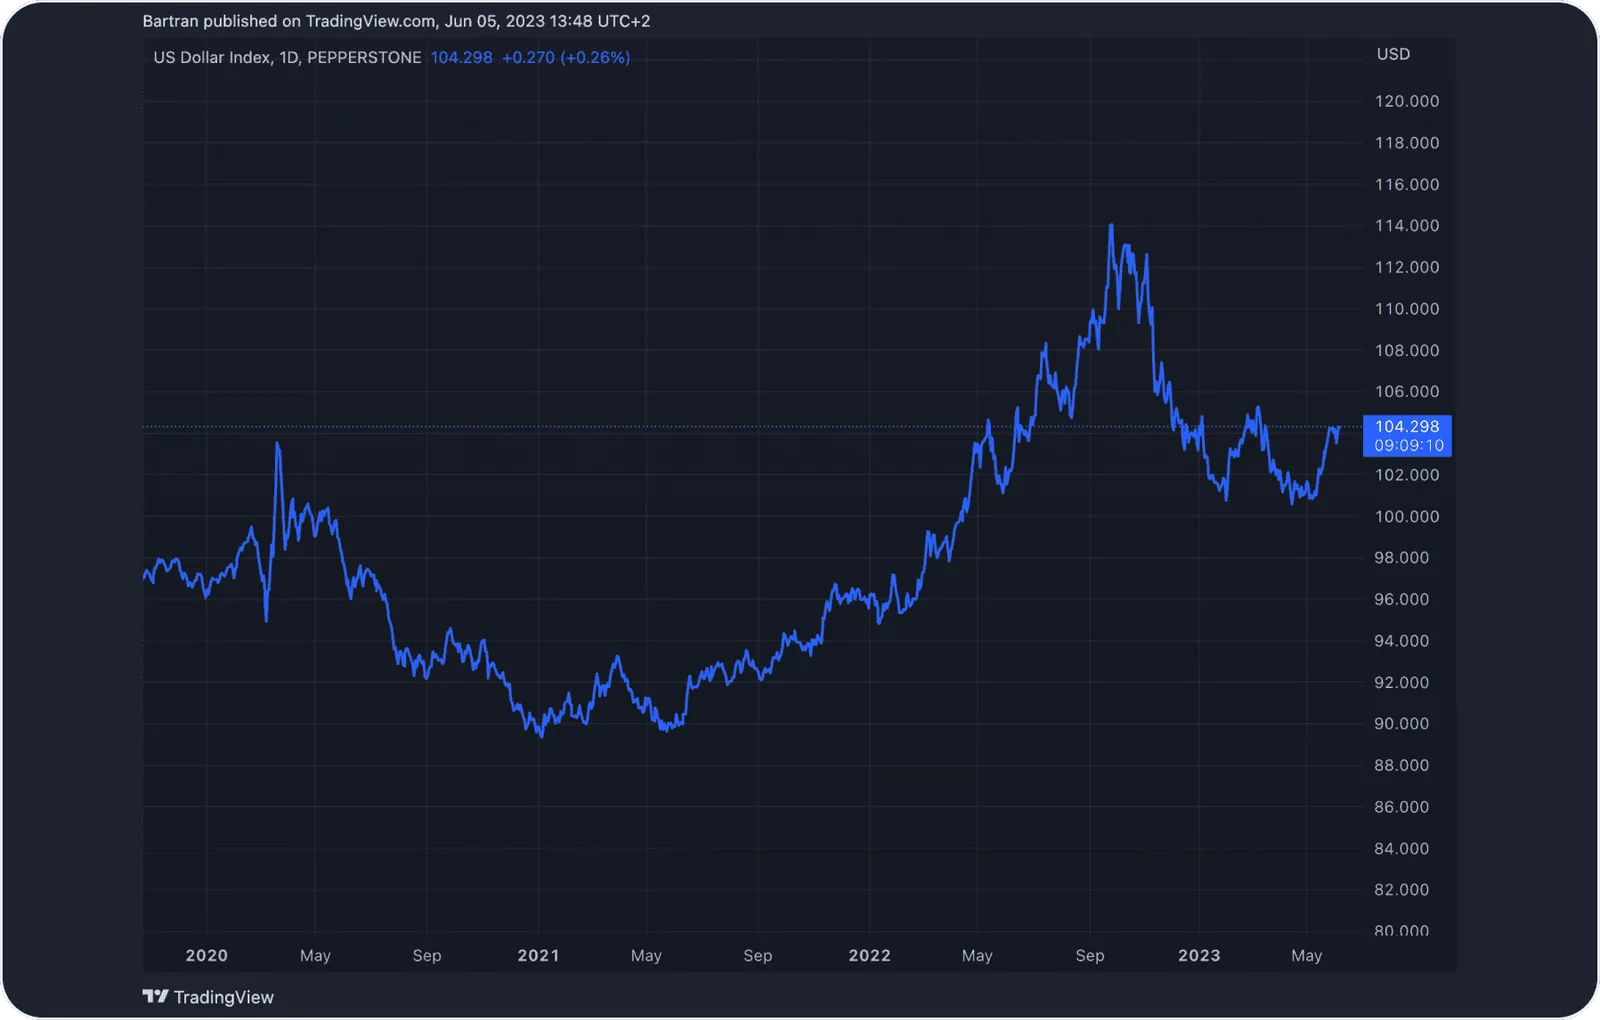The image size is (1600, 1020).
Task: Click the 2020 time axis label
Action: [x=207, y=955]
